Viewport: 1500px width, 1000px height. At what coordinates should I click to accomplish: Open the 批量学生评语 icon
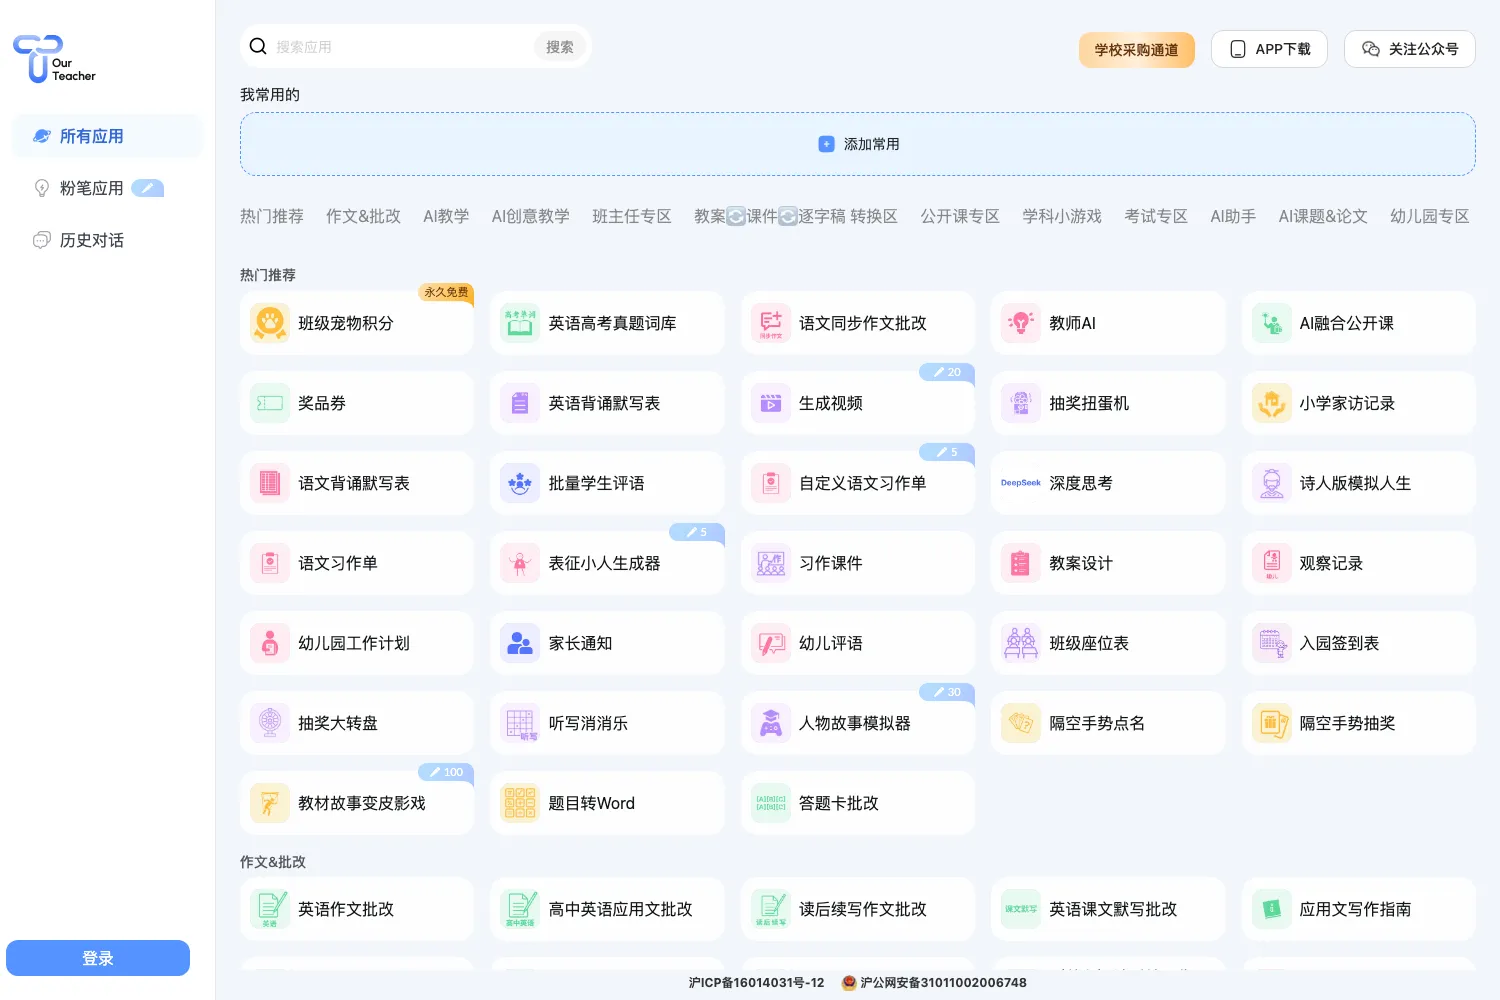click(x=520, y=483)
